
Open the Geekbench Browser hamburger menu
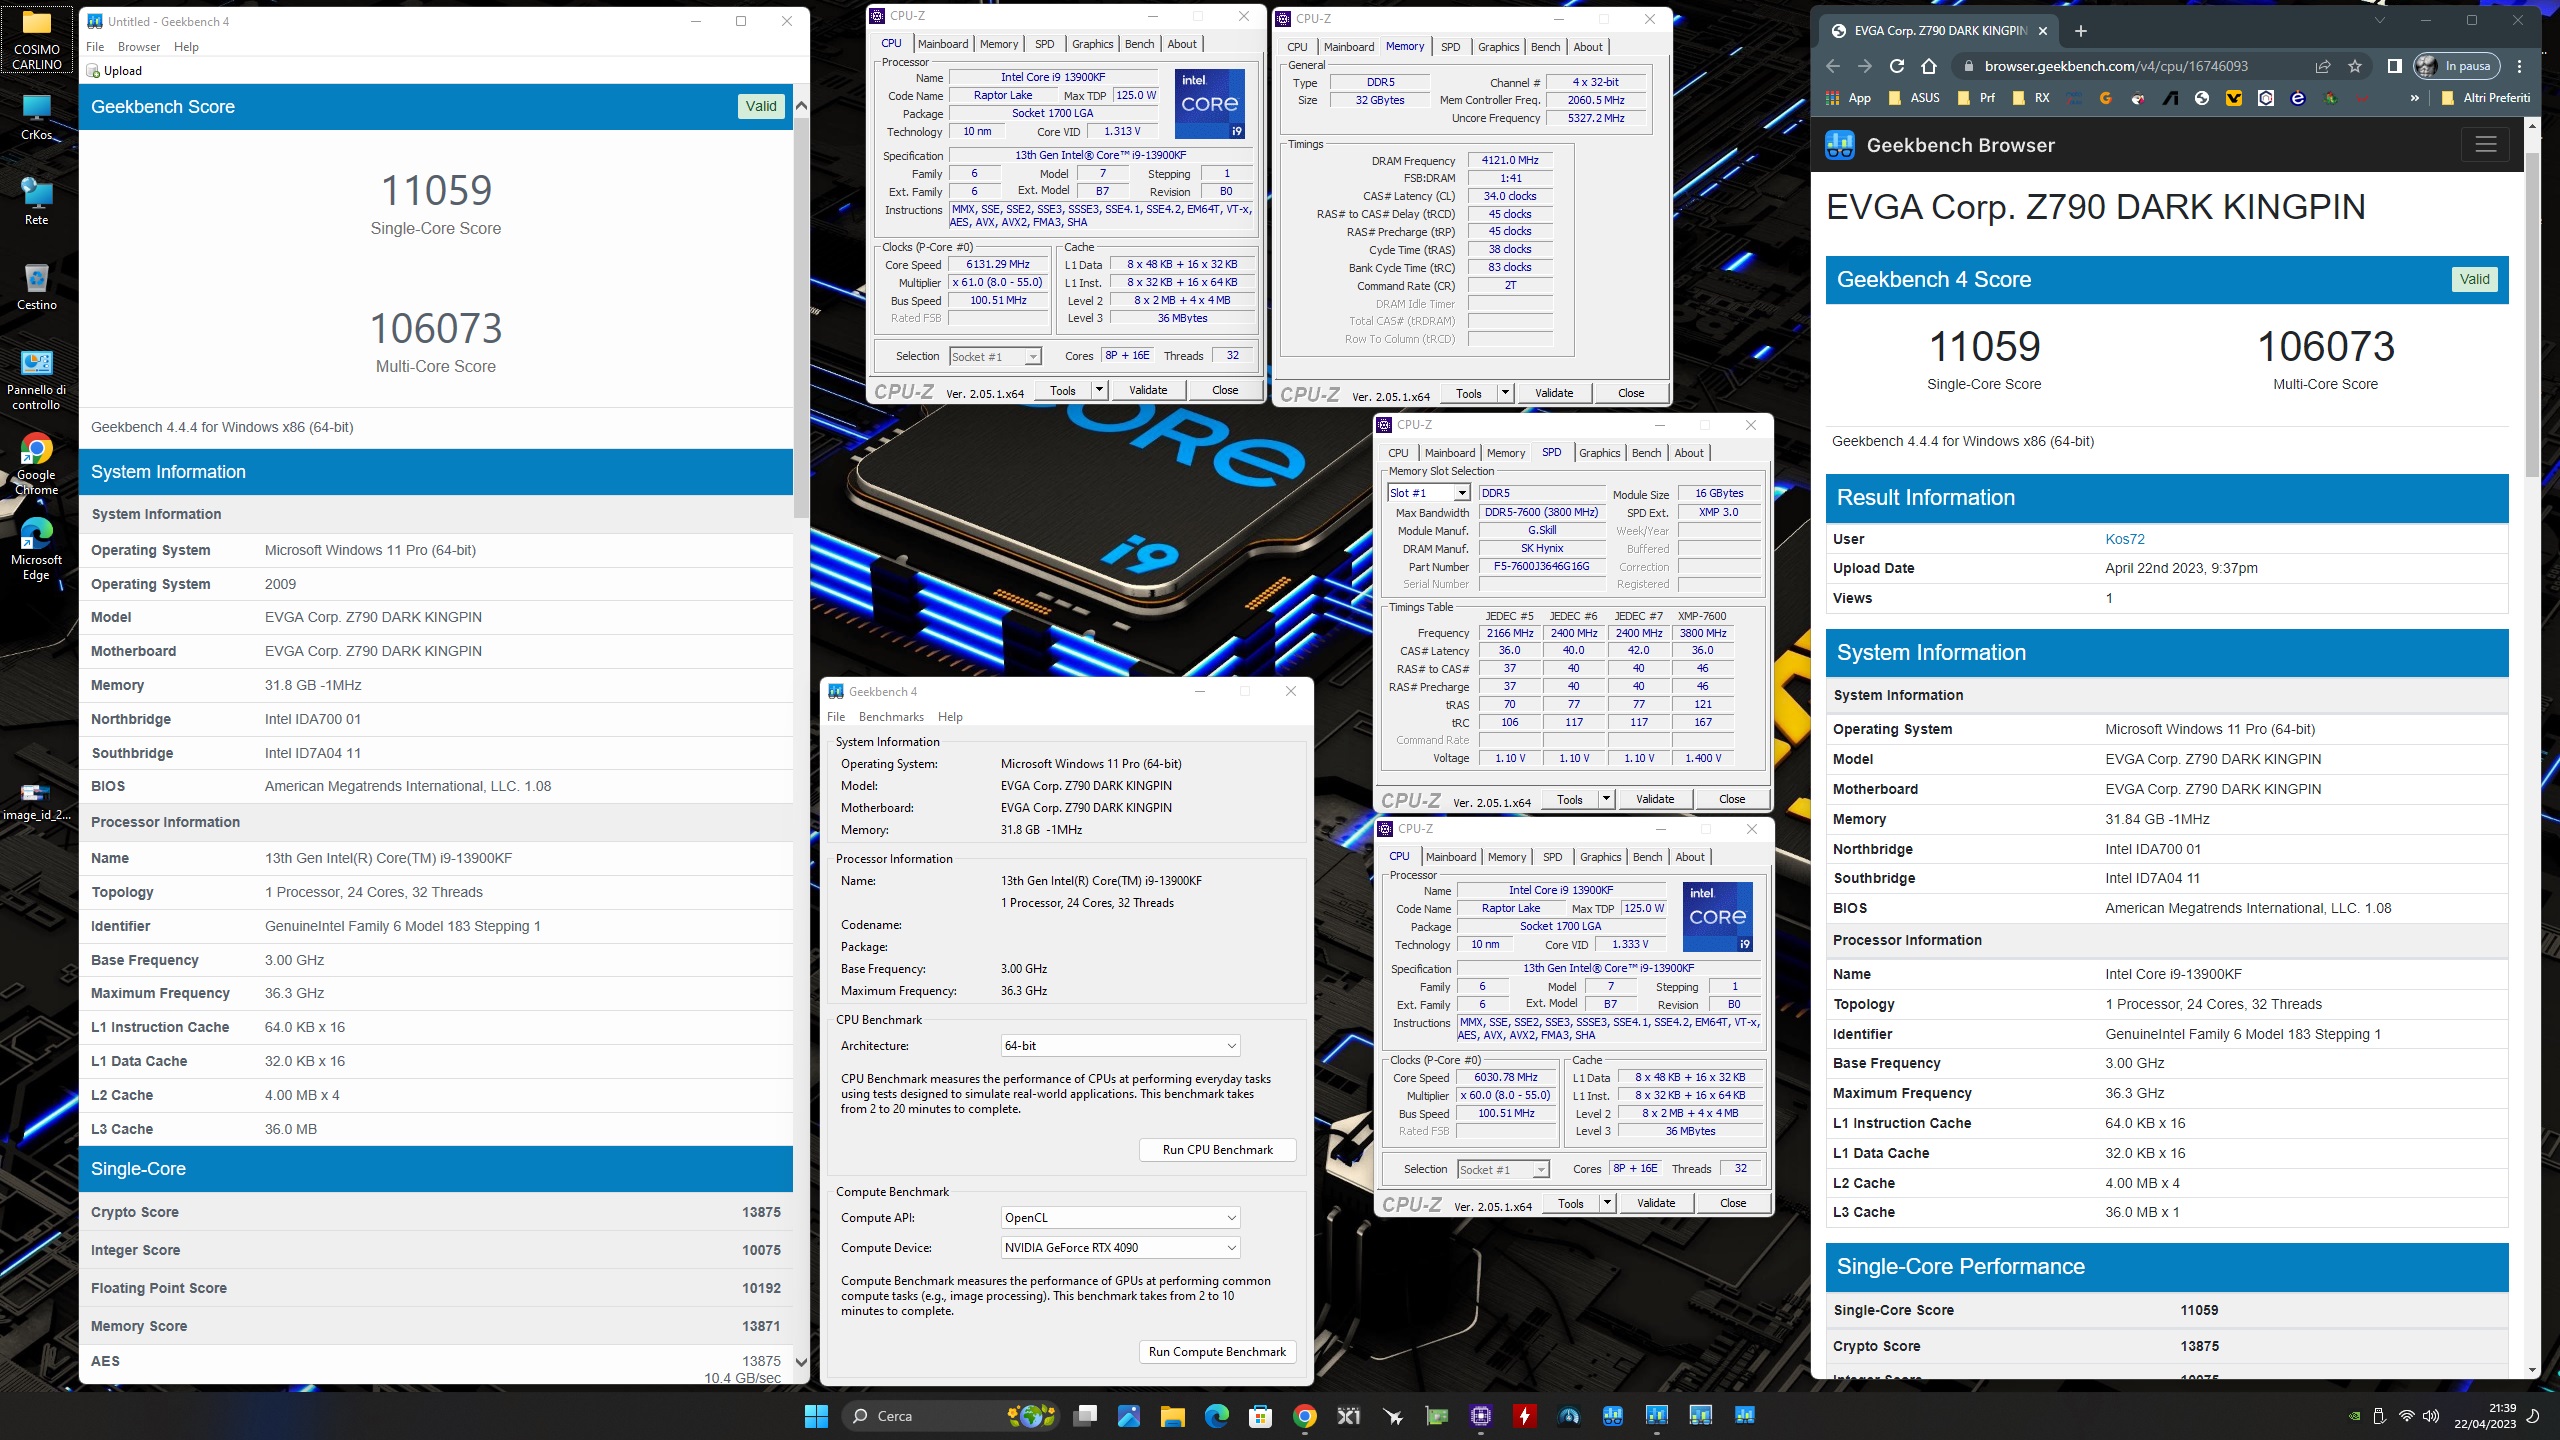(x=2486, y=145)
